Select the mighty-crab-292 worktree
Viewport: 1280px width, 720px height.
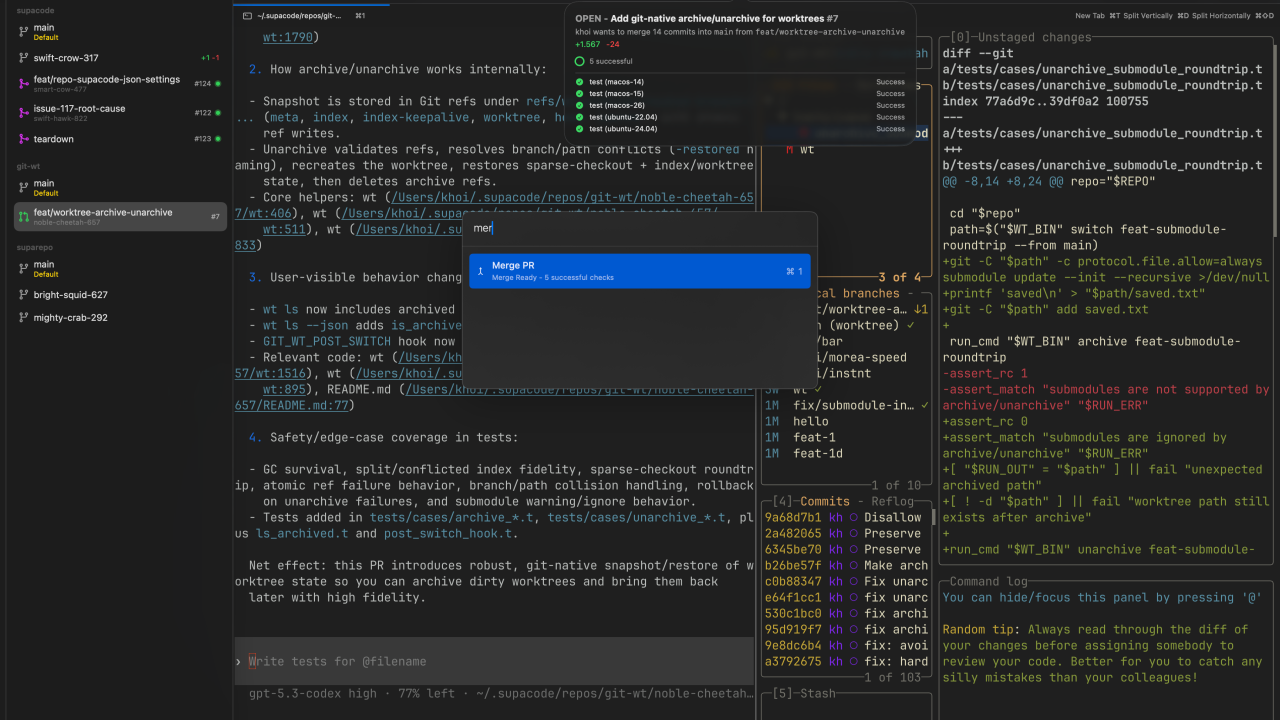121,318
